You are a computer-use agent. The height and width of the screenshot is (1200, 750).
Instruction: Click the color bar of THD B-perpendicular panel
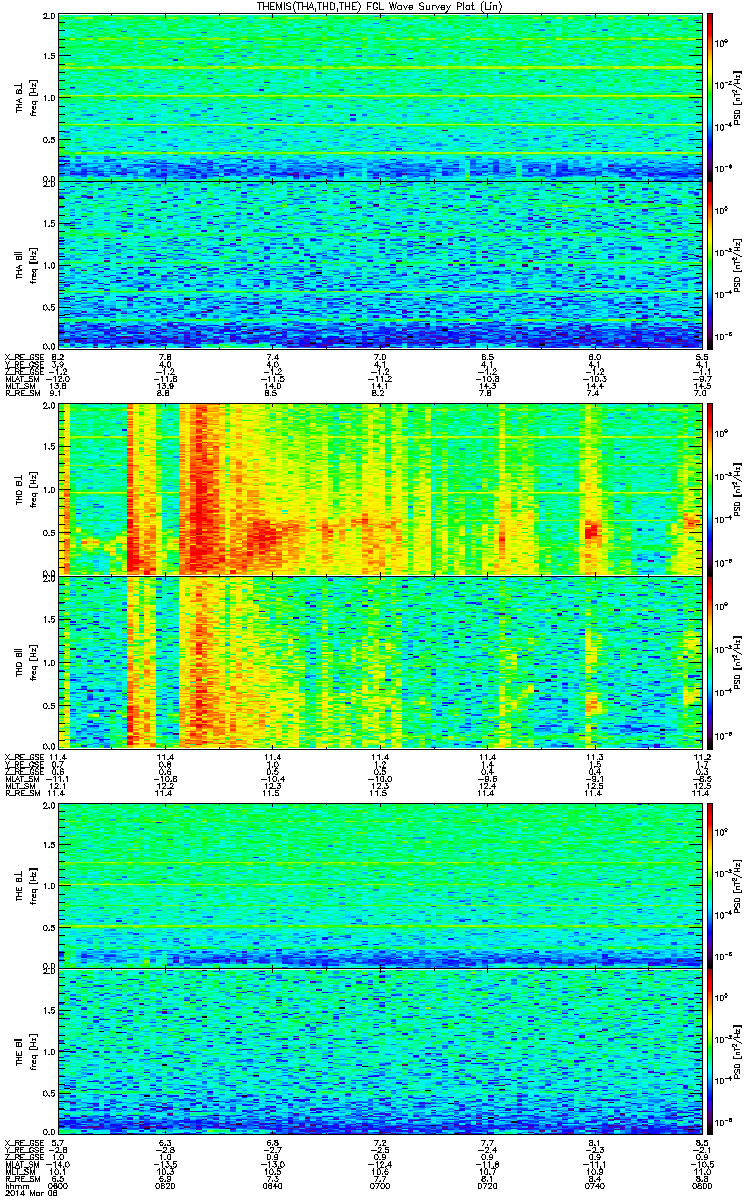coord(711,488)
